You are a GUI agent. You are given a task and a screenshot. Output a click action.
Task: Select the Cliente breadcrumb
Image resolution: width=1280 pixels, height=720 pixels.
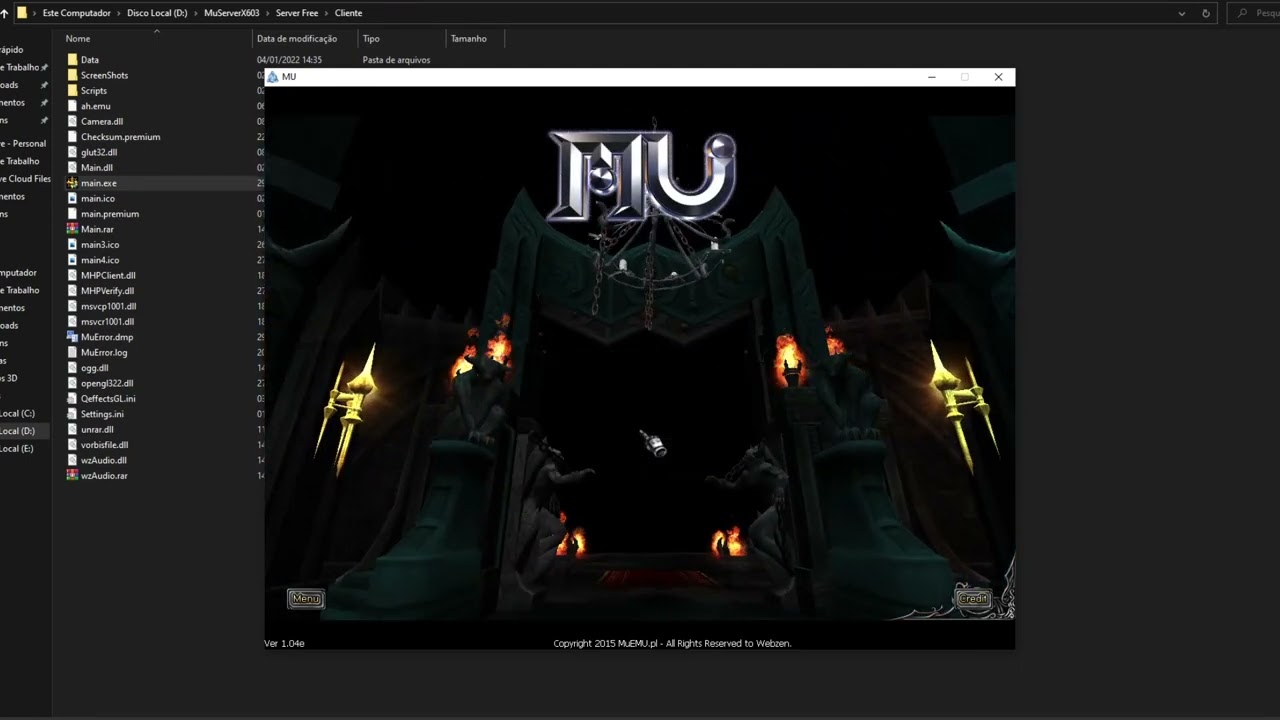[348, 13]
